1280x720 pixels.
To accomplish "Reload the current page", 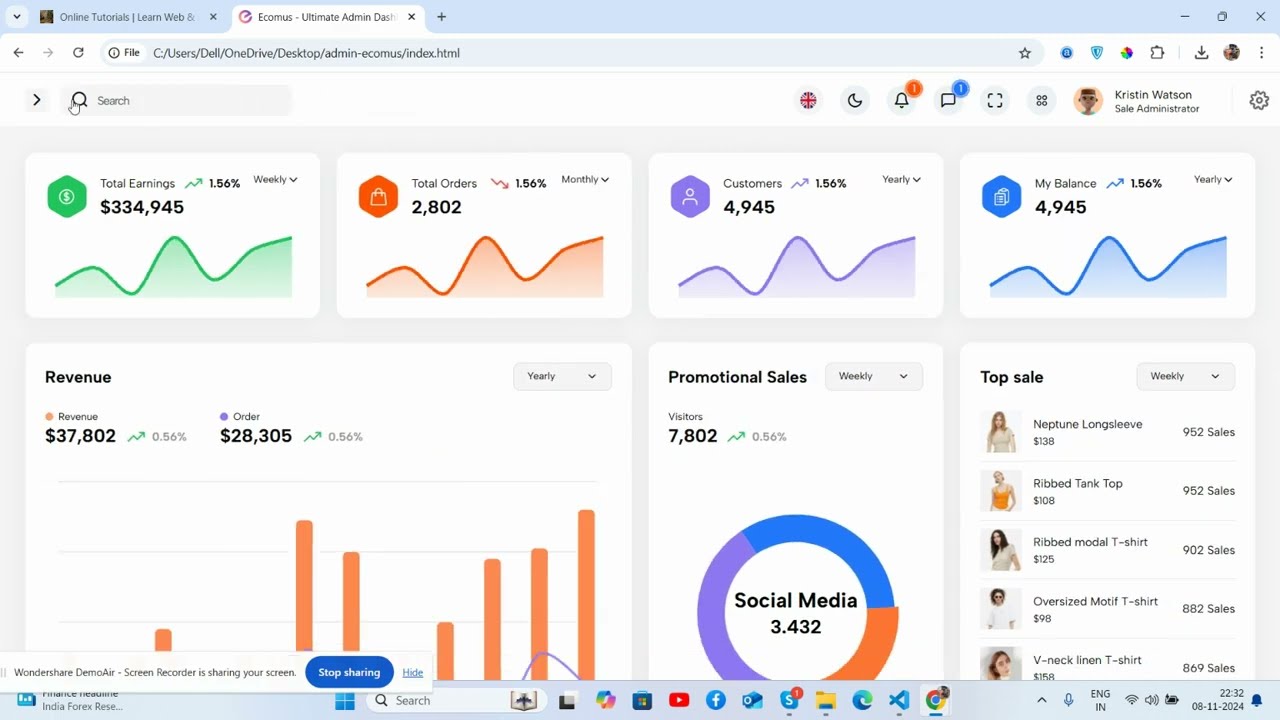I will 78,53.
